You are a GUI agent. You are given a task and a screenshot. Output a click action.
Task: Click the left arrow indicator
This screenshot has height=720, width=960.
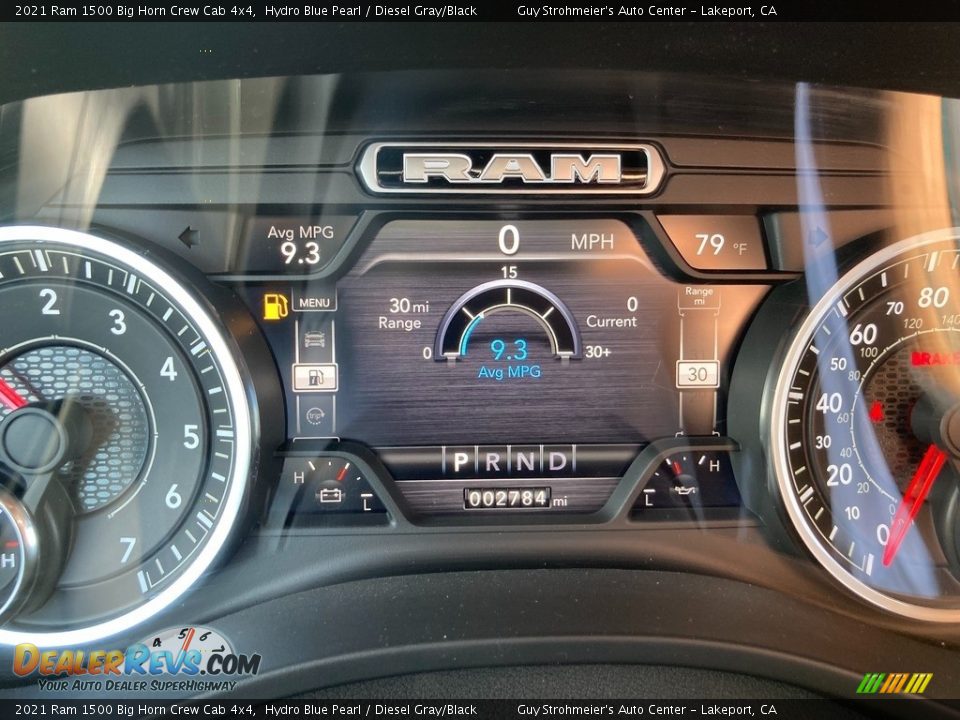[189, 237]
